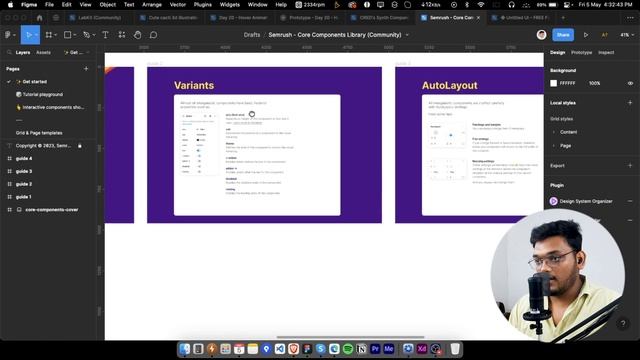Expand the page selector dropdown in Layers

coord(77,53)
